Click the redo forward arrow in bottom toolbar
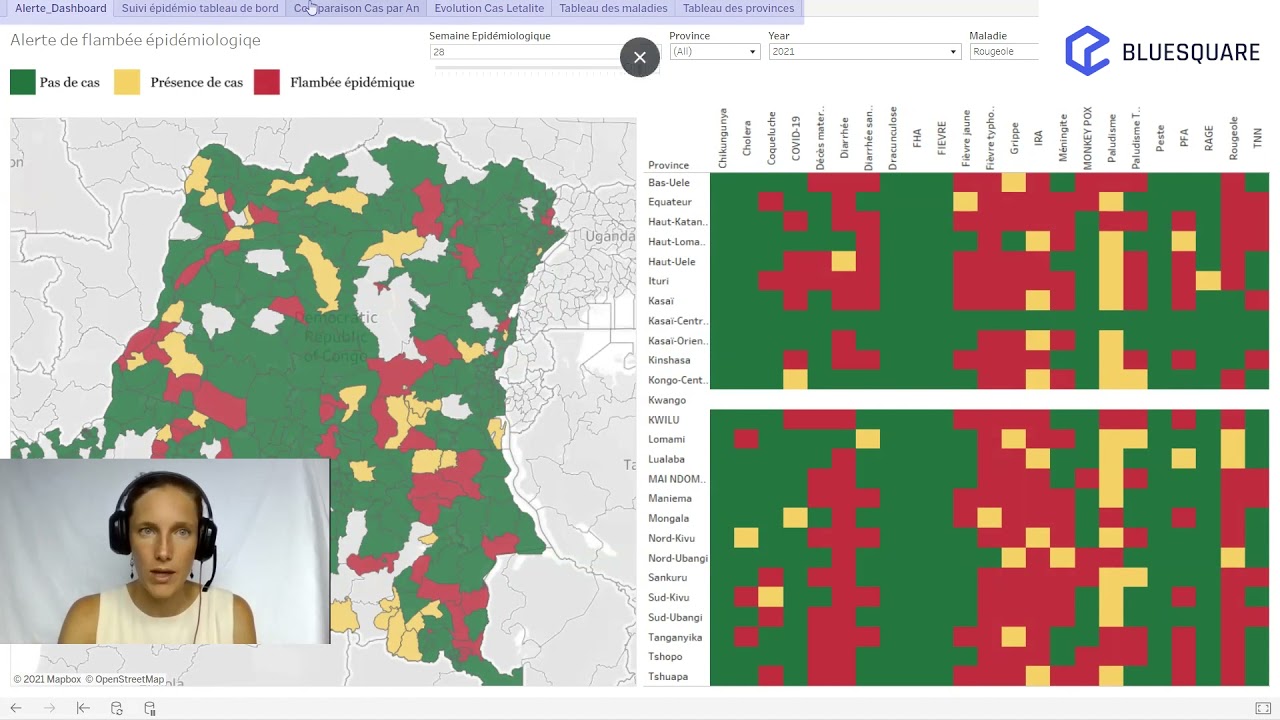 pyautogui.click(x=50, y=708)
